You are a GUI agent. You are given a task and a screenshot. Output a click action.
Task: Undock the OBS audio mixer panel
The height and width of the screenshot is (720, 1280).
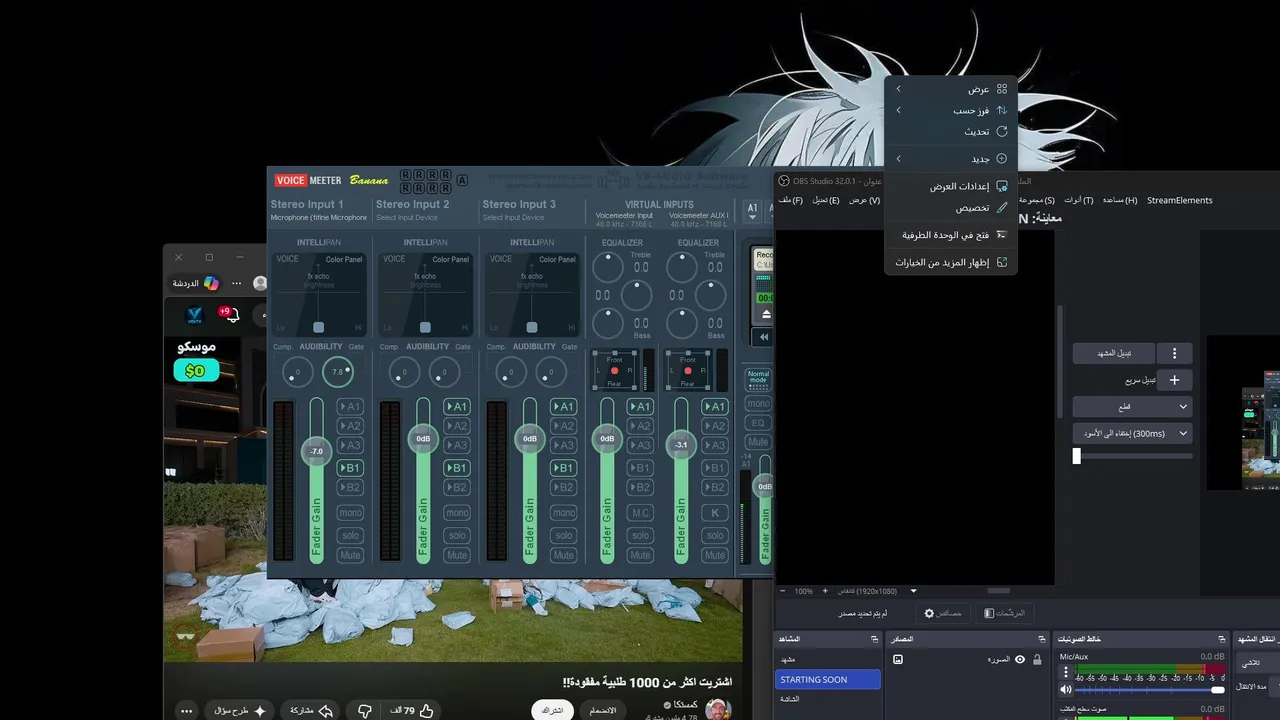pos(1222,639)
